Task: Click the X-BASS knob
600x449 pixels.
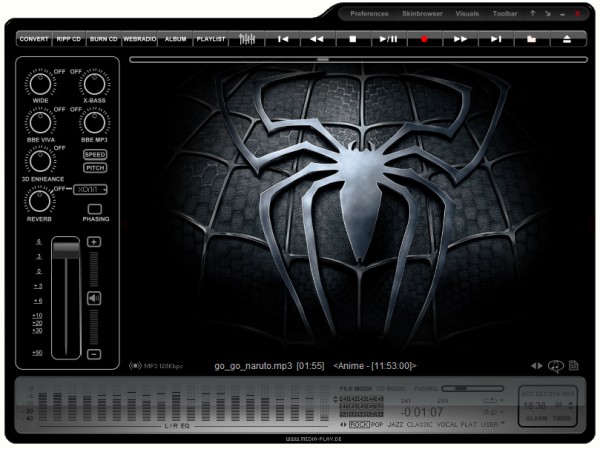Action: point(94,84)
